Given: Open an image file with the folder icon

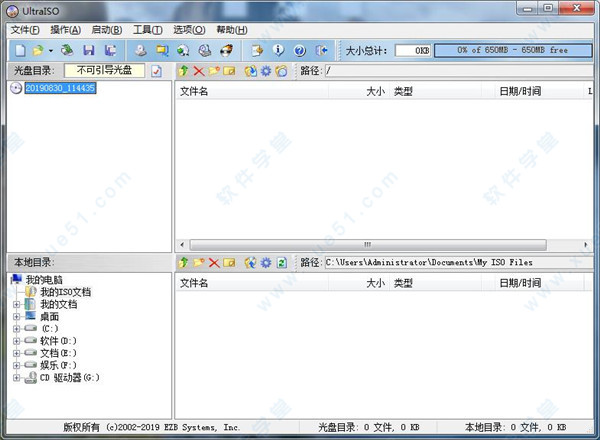Looking at the screenshot, I should coord(38,51).
